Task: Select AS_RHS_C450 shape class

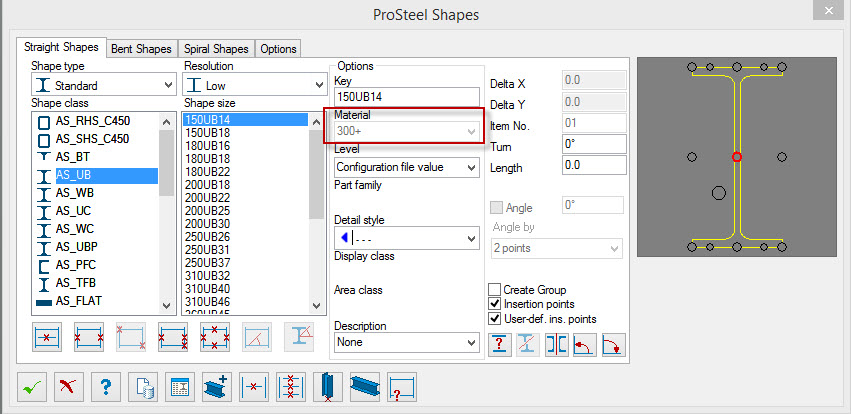Action: click(x=93, y=121)
